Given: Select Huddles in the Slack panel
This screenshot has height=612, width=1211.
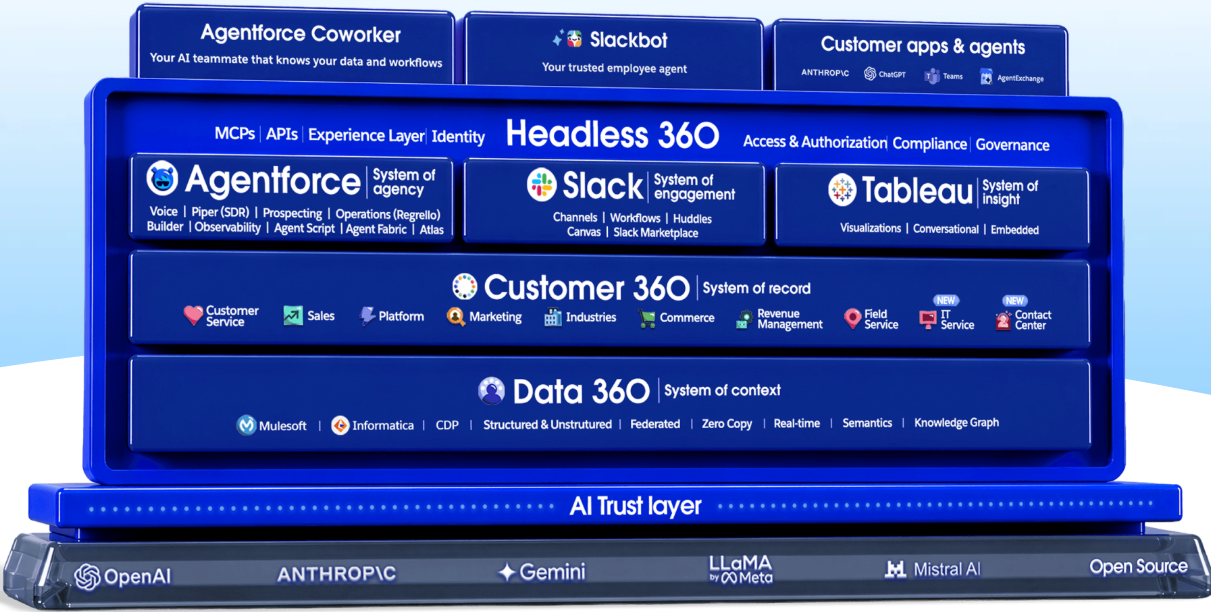Looking at the screenshot, I should 692,218.
